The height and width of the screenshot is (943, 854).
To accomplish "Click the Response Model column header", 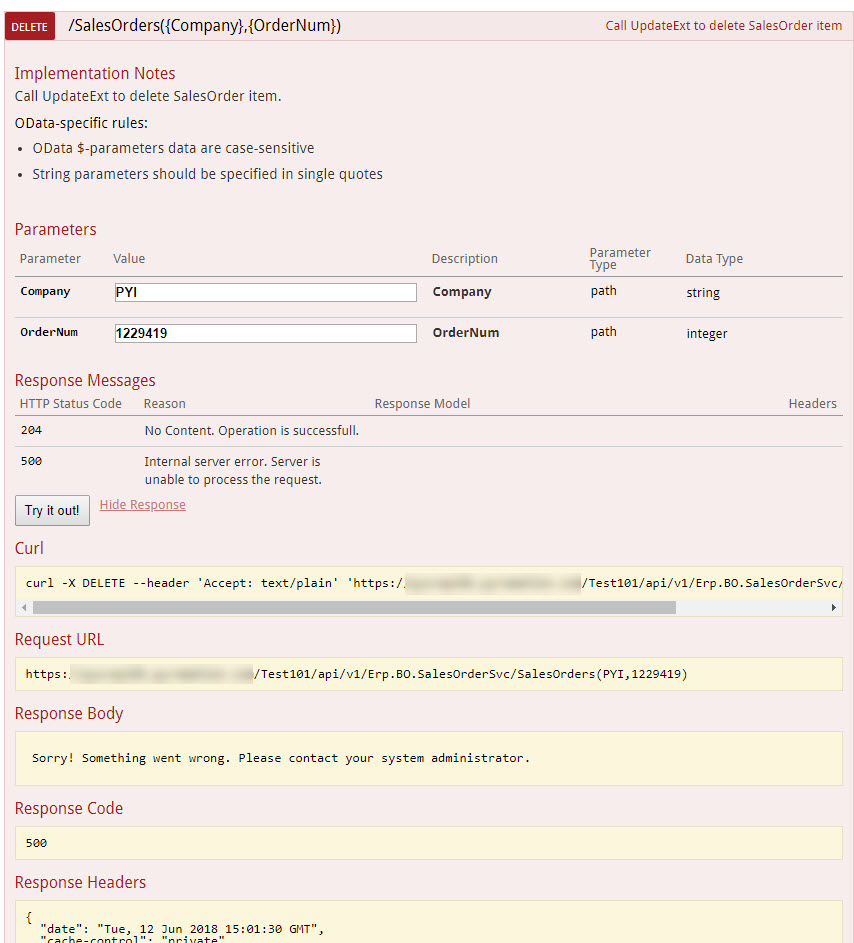I will [x=422, y=404].
